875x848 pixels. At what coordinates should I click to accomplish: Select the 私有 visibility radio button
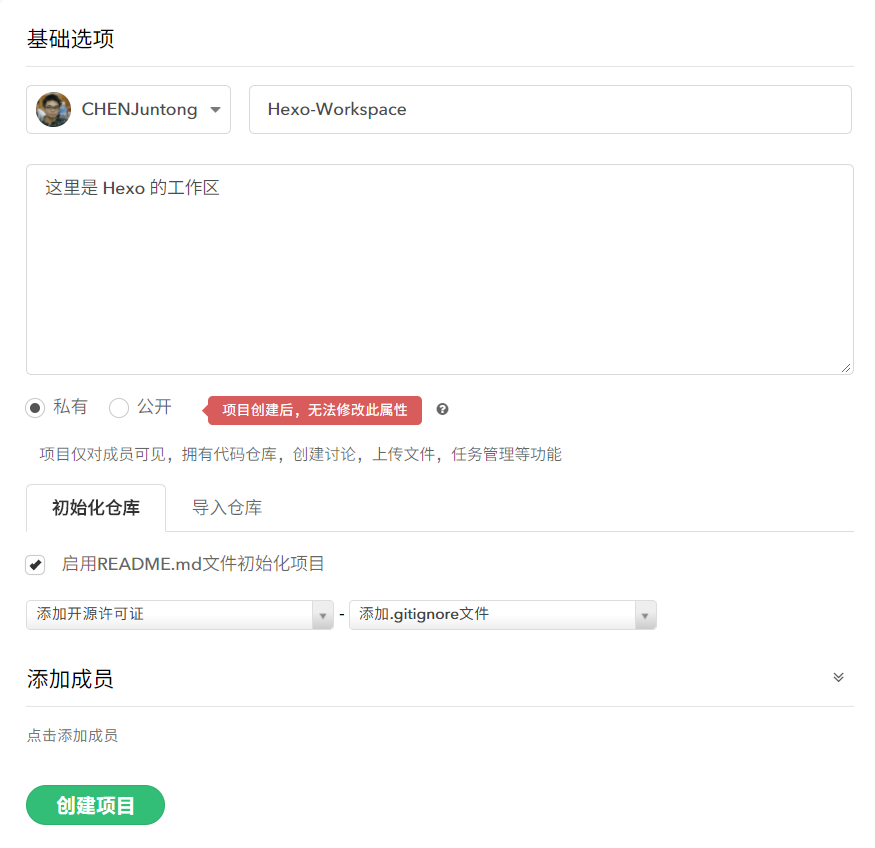[35, 407]
